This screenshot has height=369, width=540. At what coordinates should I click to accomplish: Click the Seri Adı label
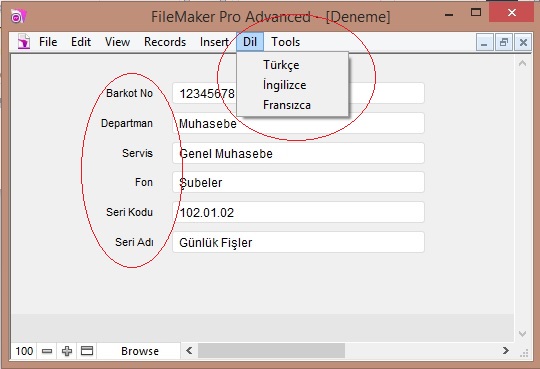click(x=134, y=242)
